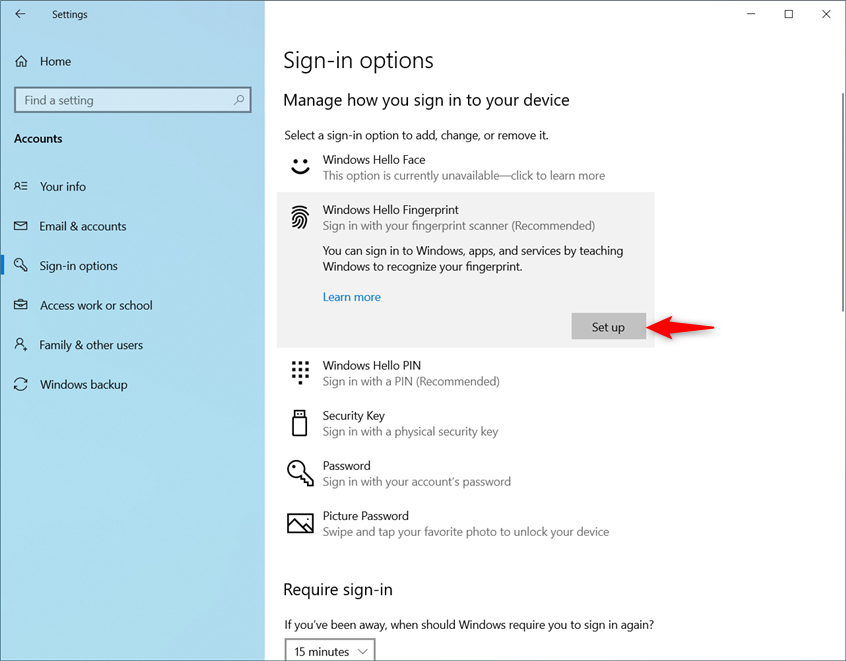The image size is (846, 661).
Task: Select Sign-in options in the sidebar
Action: (x=133, y=265)
